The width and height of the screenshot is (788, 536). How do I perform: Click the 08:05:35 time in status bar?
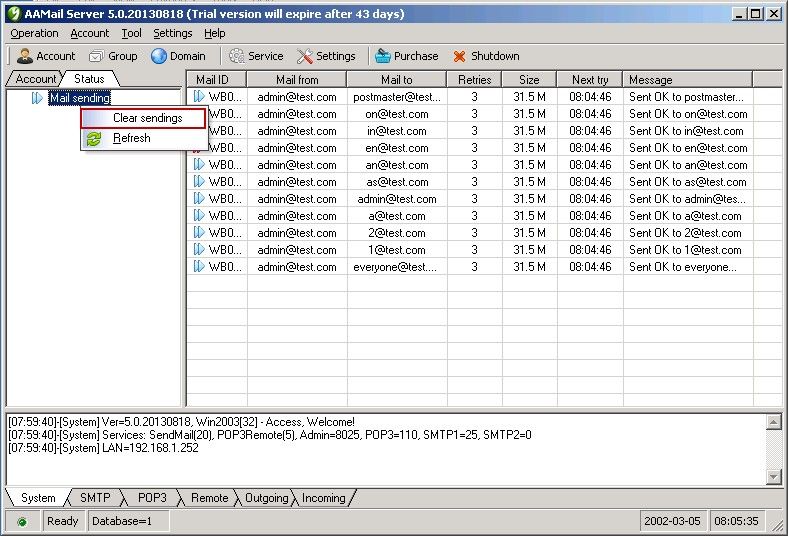[x=736, y=521]
